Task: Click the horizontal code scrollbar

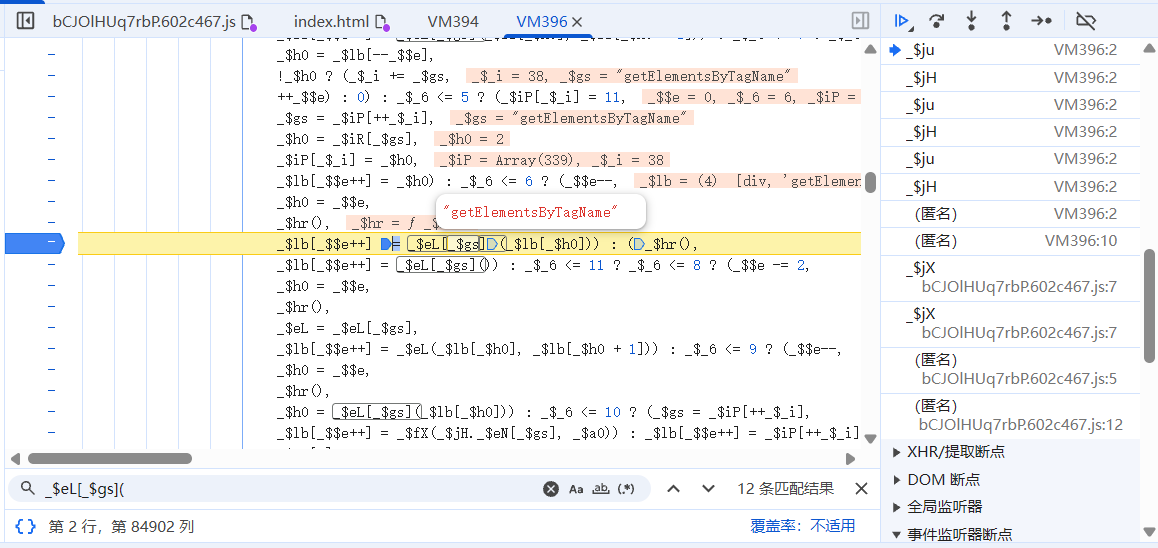Action: 110,459
